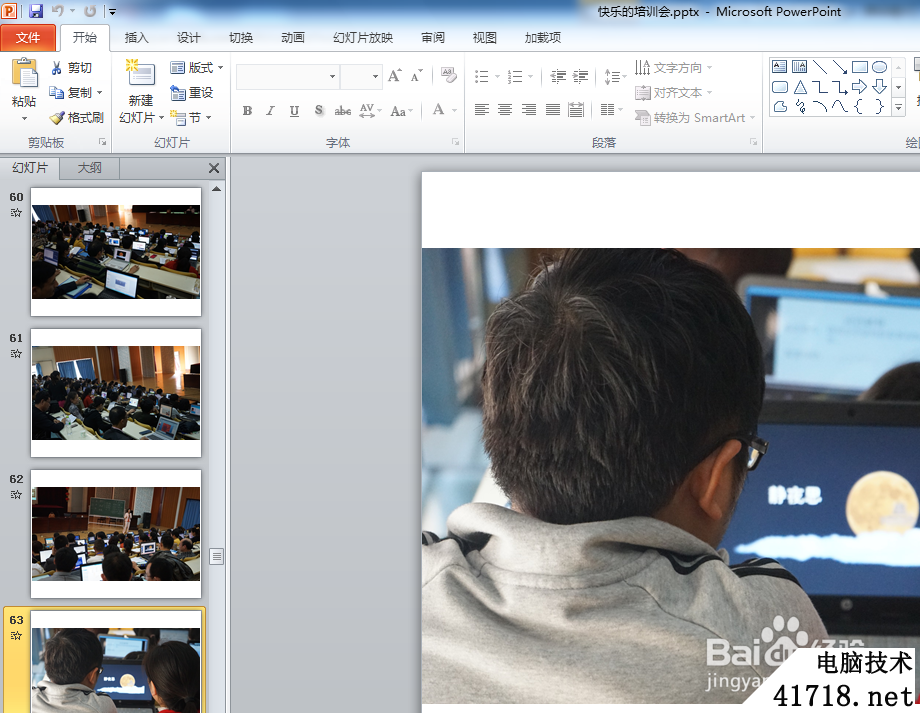
Task: Click the New Slide icon
Action: pos(140,73)
